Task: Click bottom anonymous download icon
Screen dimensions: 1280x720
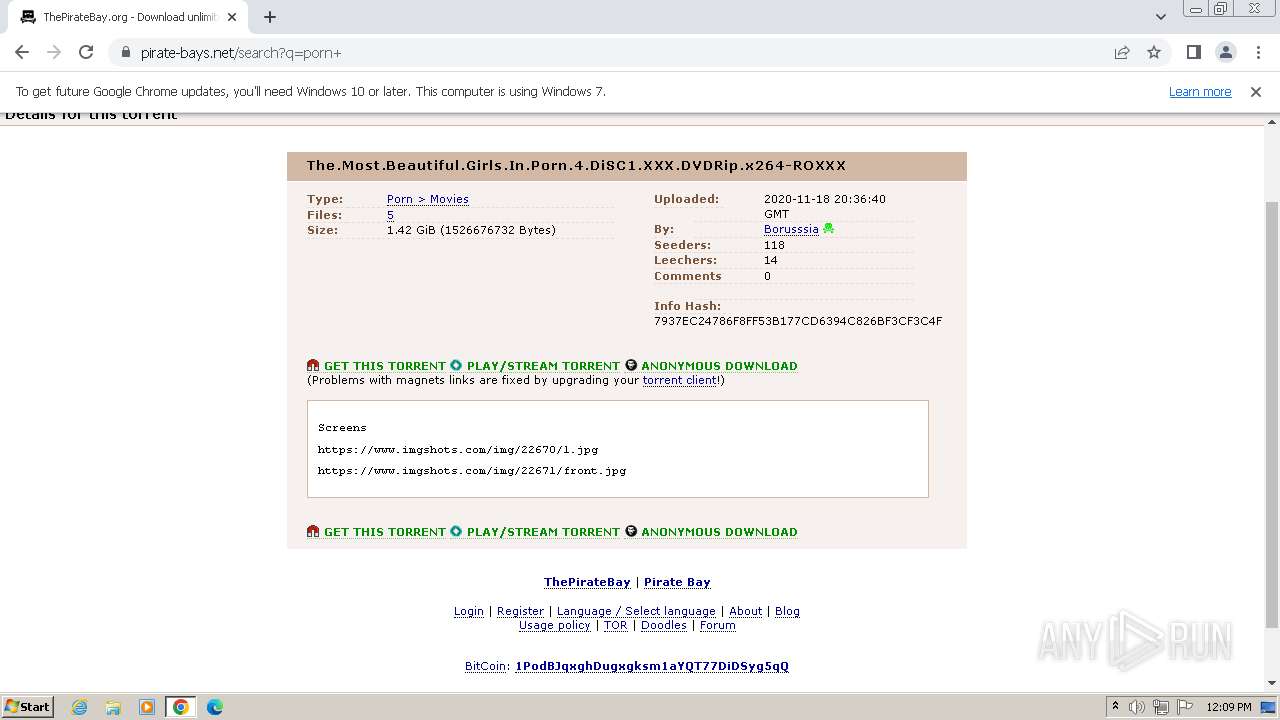Action: coord(631,532)
